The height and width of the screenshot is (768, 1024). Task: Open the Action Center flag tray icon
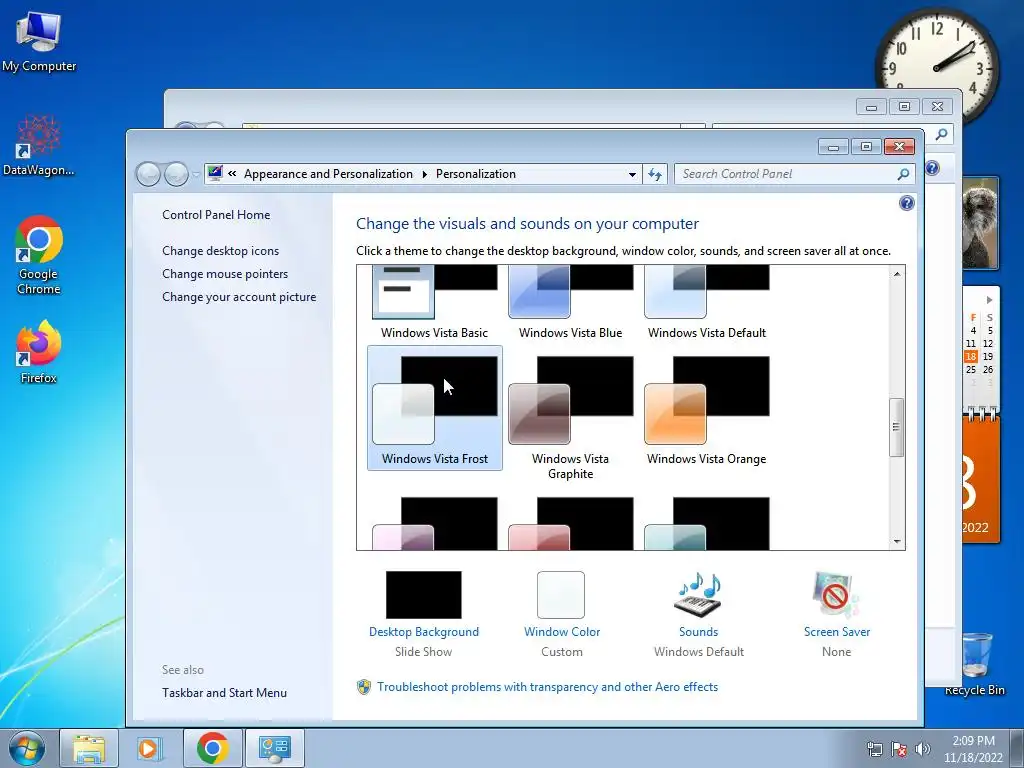coord(899,749)
